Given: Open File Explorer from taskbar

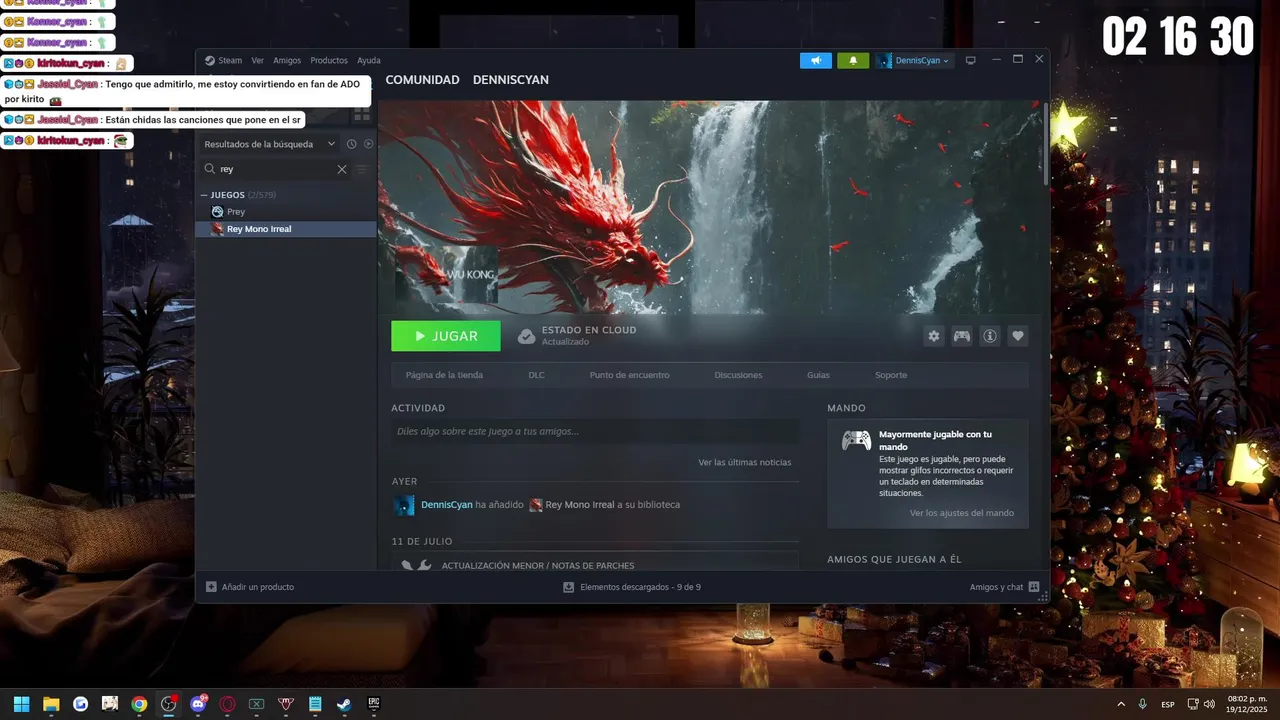Looking at the screenshot, I should (x=51, y=704).
